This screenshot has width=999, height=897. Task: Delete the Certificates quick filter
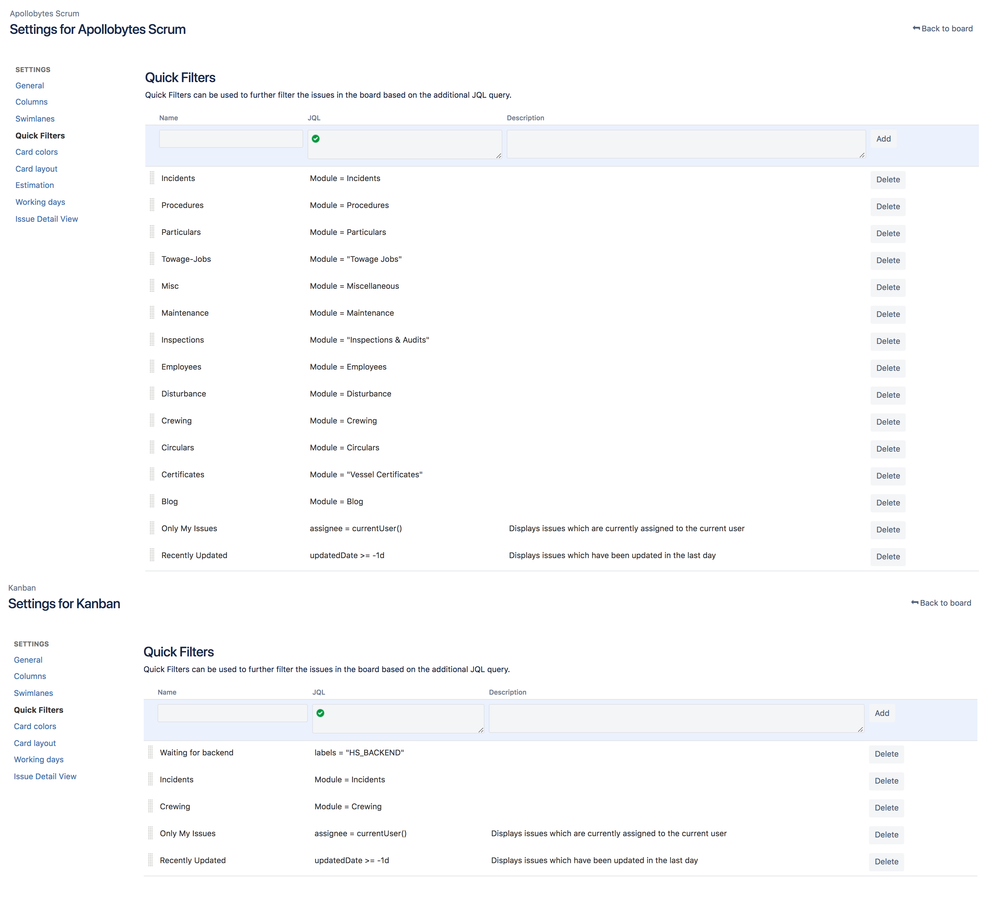[x=888, y=476]
